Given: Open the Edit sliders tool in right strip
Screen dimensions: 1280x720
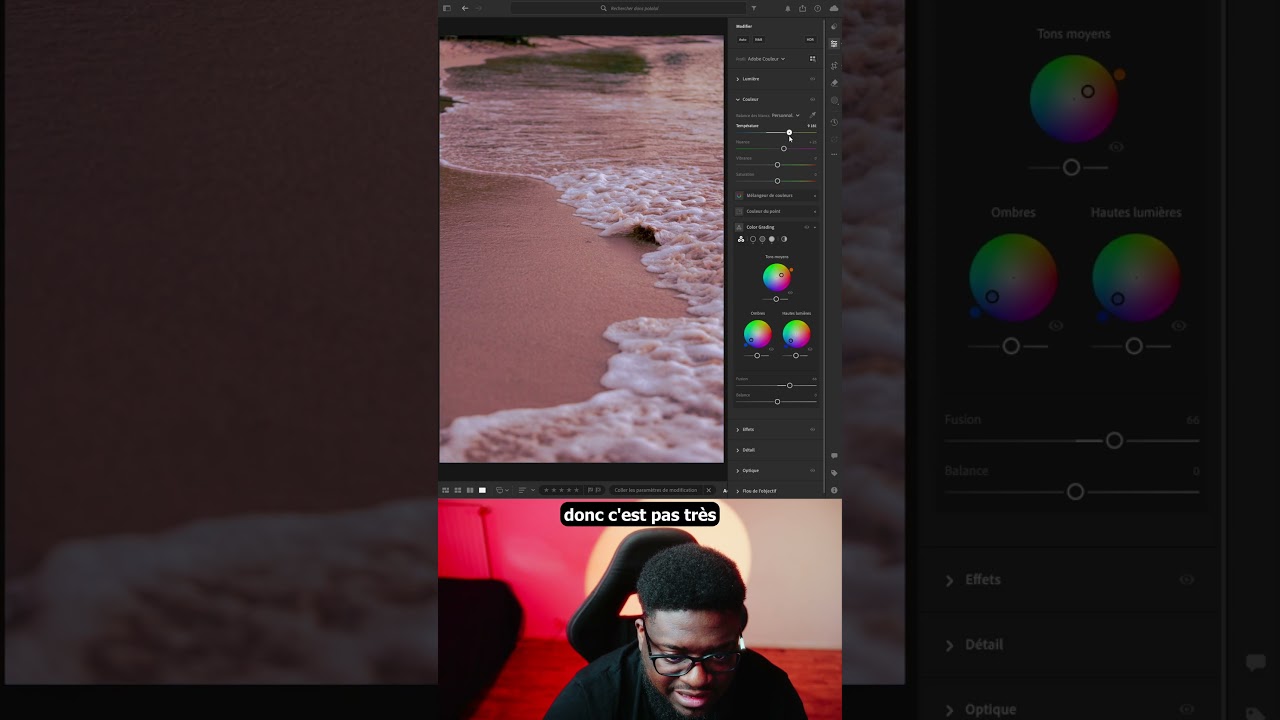Looking at the screenshot, I should (834, 43).
